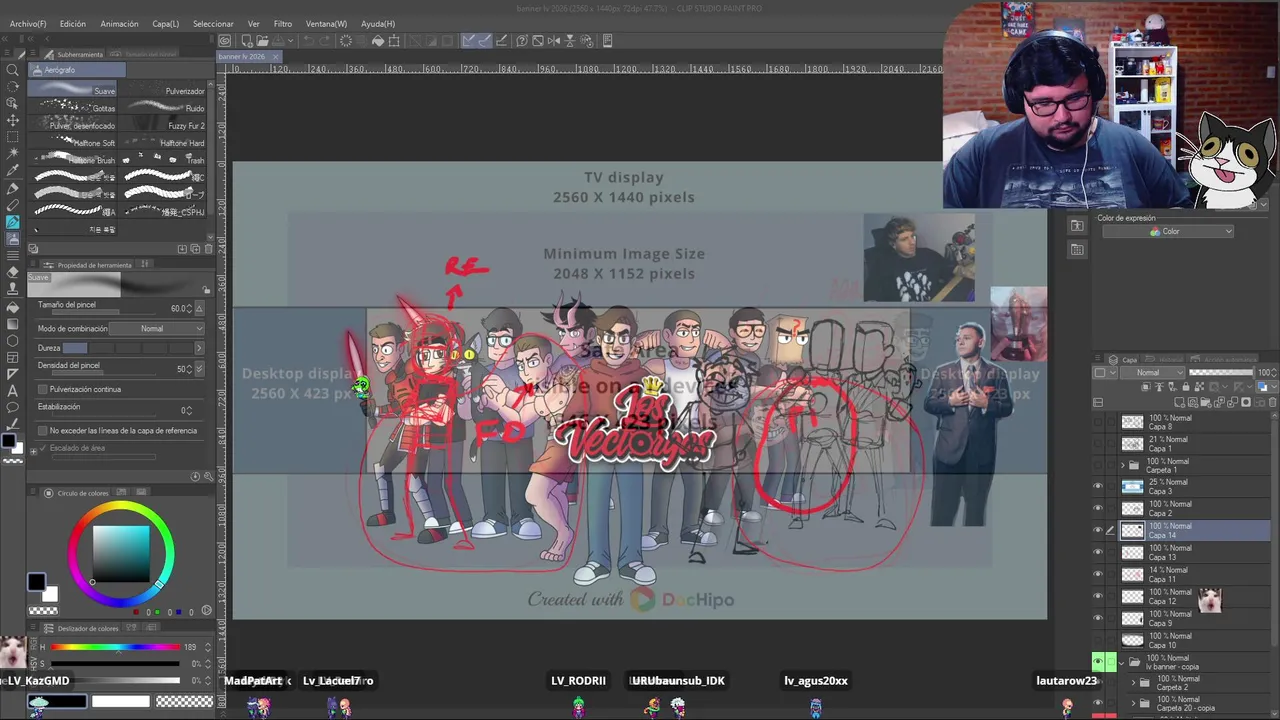Screen dimensions: 1280x720
Task: Open save dropdown arrow in command bar
Action: pyautogui.click(x=289, y=41)
